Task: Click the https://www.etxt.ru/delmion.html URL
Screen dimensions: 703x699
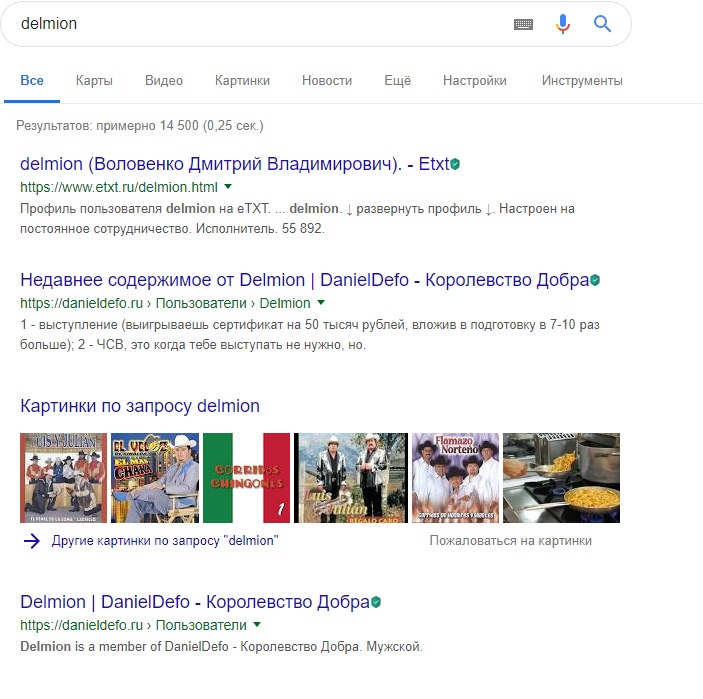Action: [x=119, y=187]
